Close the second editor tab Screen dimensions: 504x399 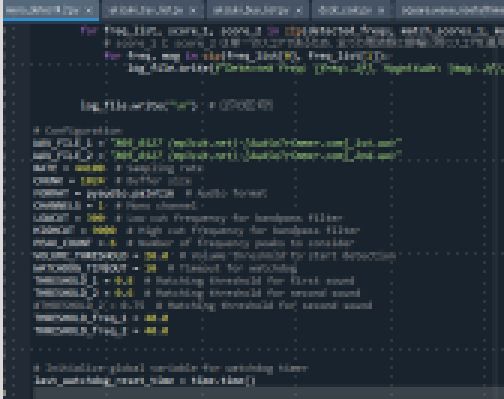point(193,11)
